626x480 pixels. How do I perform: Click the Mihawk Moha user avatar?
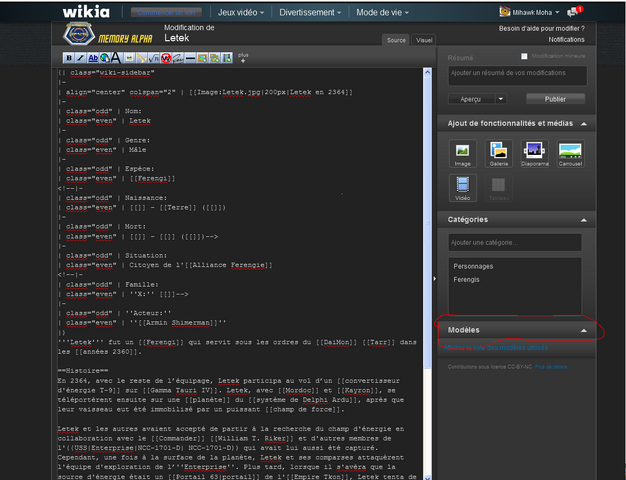point(505,12)
